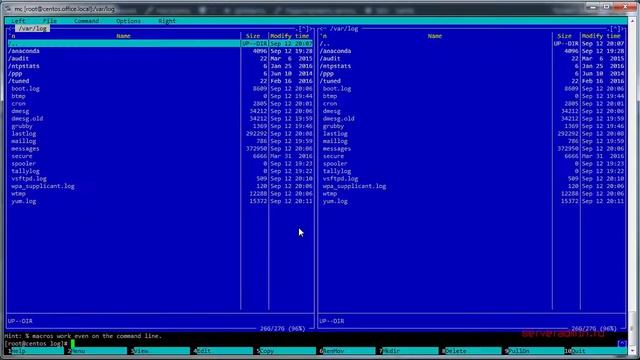Click the 7 Mkdir function key button
The height and width of the screenshot is (360, 640).
click(x=409, y=351)
